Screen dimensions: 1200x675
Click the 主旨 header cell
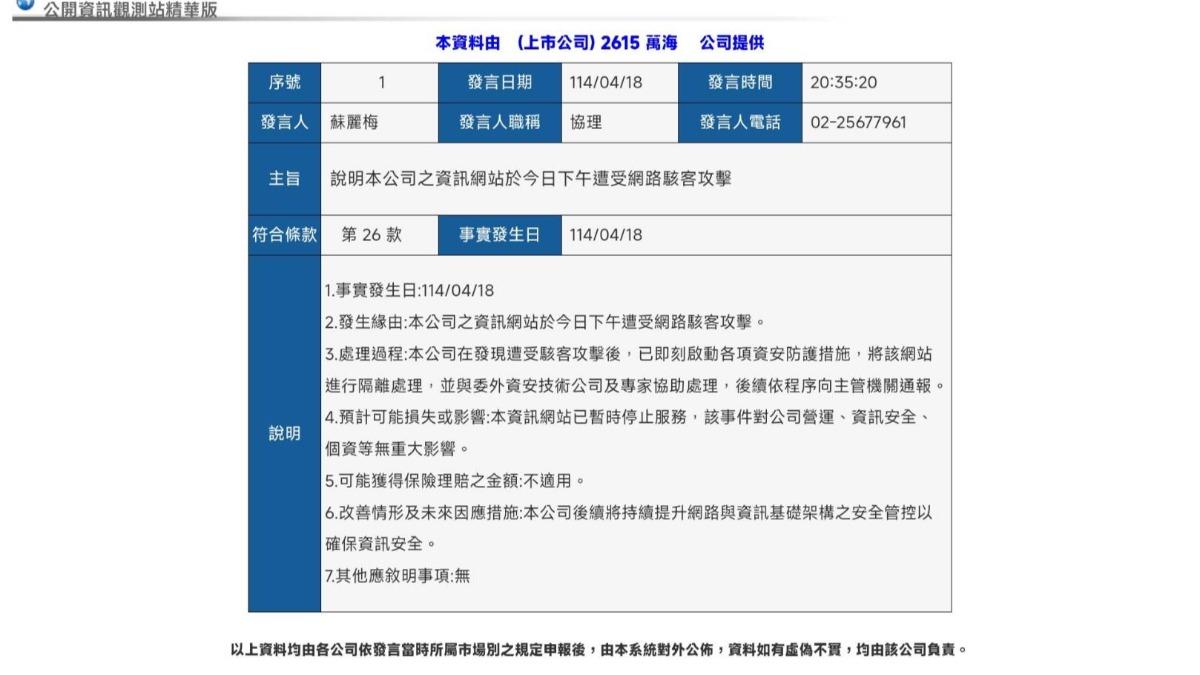tap(284, 179)
